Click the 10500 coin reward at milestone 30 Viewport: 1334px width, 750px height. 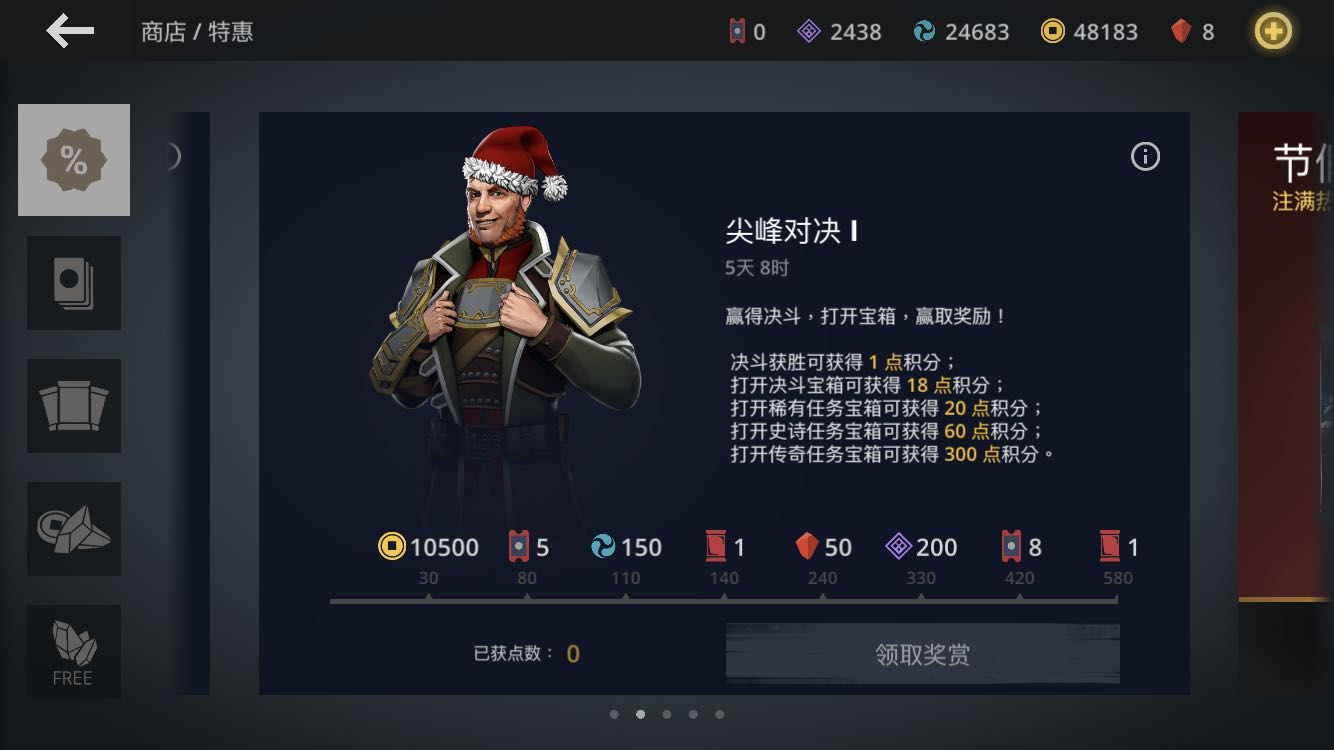click(429, 547)
